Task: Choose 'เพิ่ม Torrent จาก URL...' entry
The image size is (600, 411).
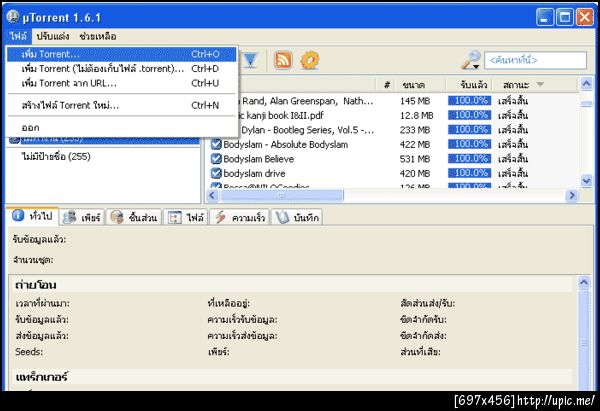Action: click(122, 83)
